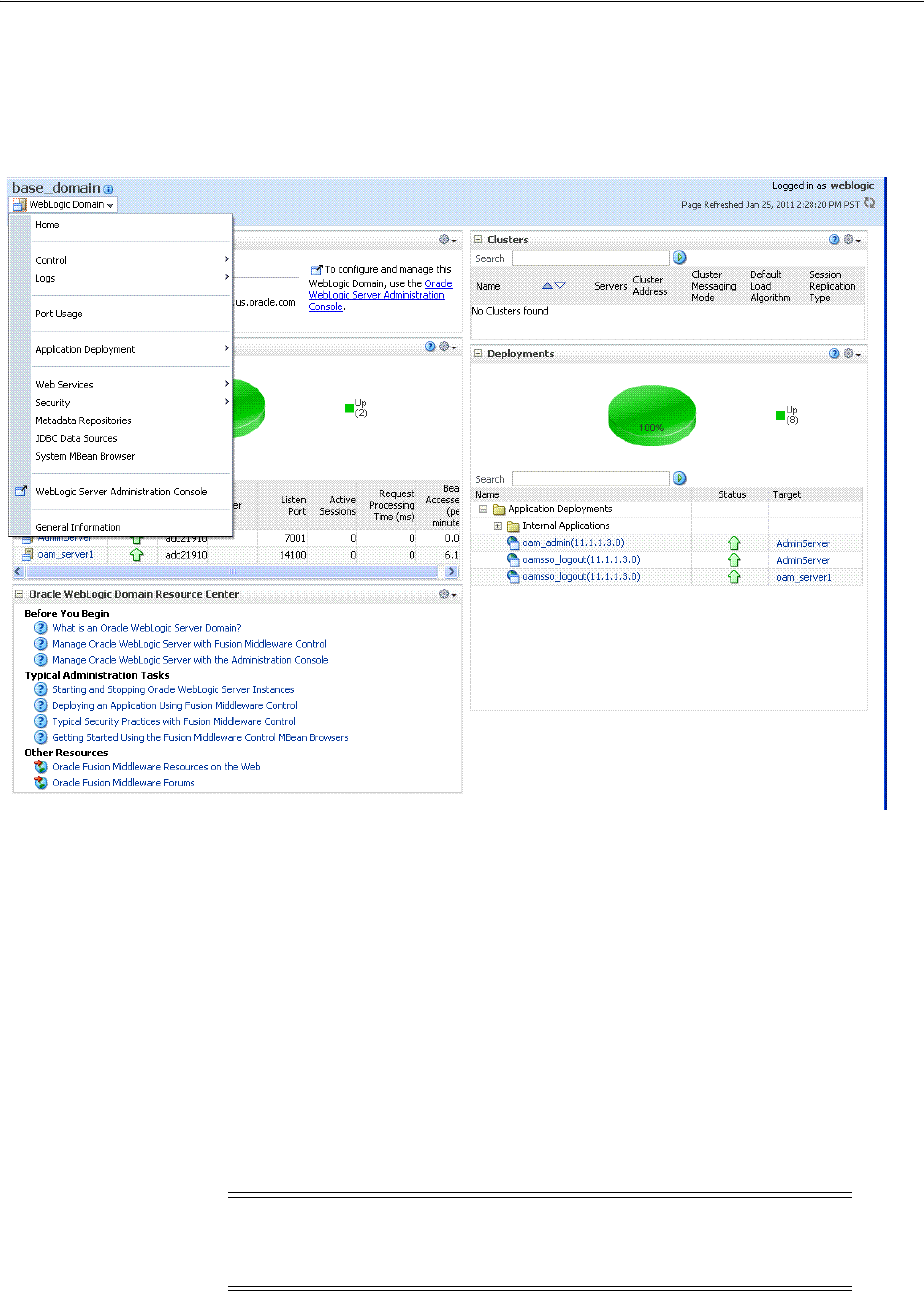Click the Application Deployments folder icon
This screenshot has width=924, height=1291.
(499, 509)
